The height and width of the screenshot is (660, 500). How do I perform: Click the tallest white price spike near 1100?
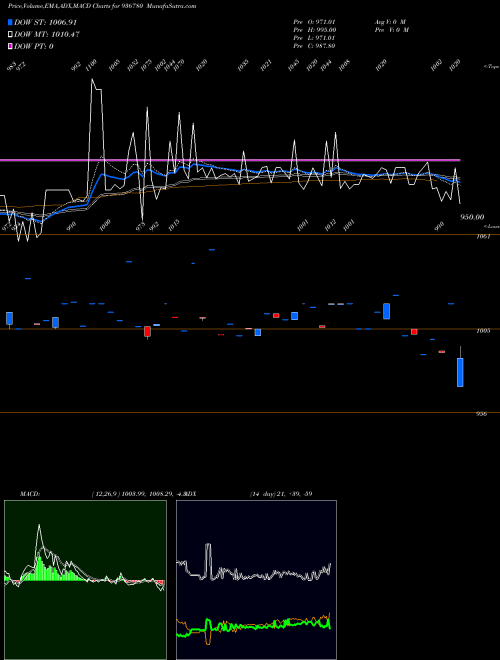point(92,80)
